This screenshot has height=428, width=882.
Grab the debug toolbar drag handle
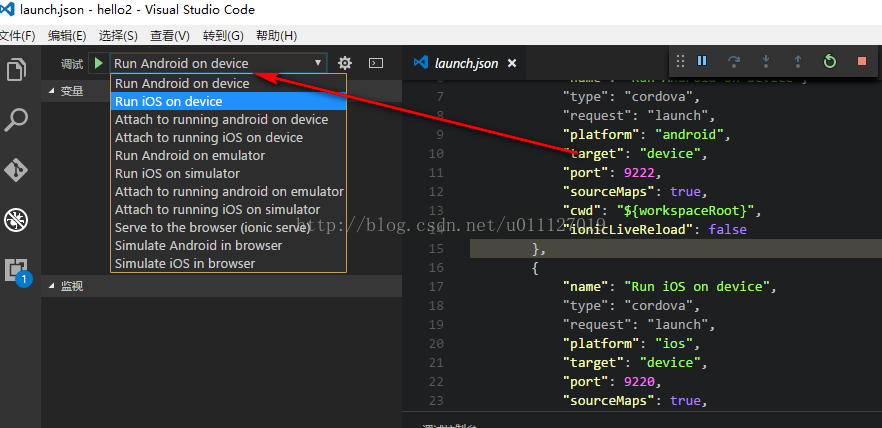pyautogui.click(x=681, y=61)
